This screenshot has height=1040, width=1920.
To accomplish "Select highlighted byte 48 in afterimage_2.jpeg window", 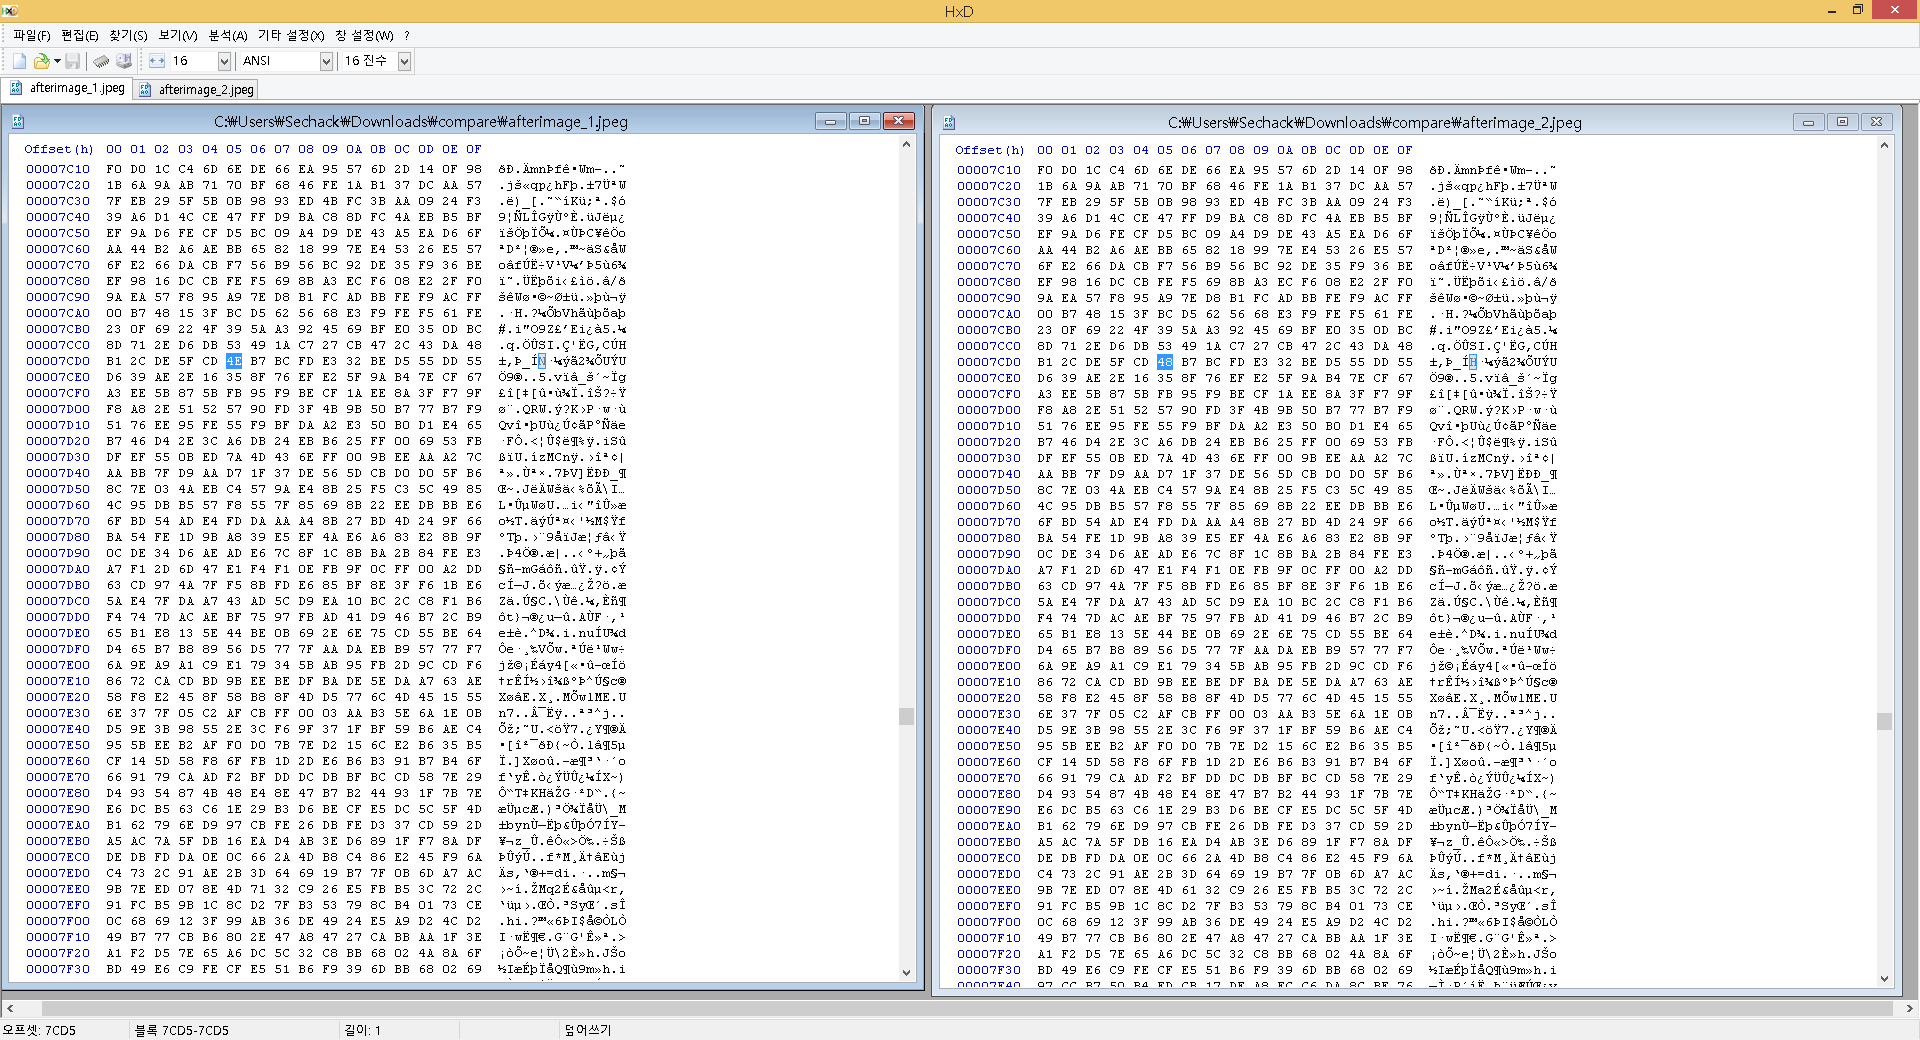I will point(1165,362).
